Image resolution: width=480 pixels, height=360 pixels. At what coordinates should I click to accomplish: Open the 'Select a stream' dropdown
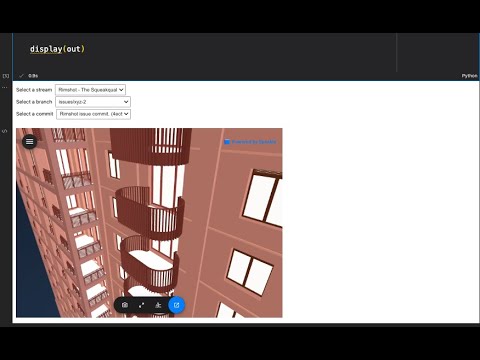(90, 90)
